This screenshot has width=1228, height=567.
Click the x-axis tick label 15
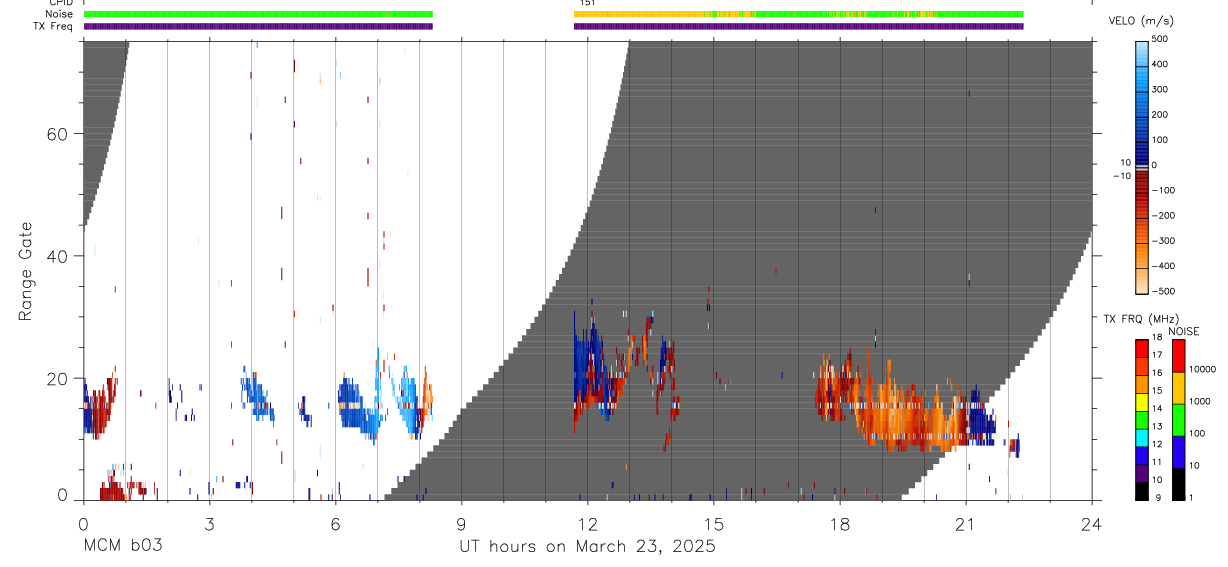coord(714,523)
